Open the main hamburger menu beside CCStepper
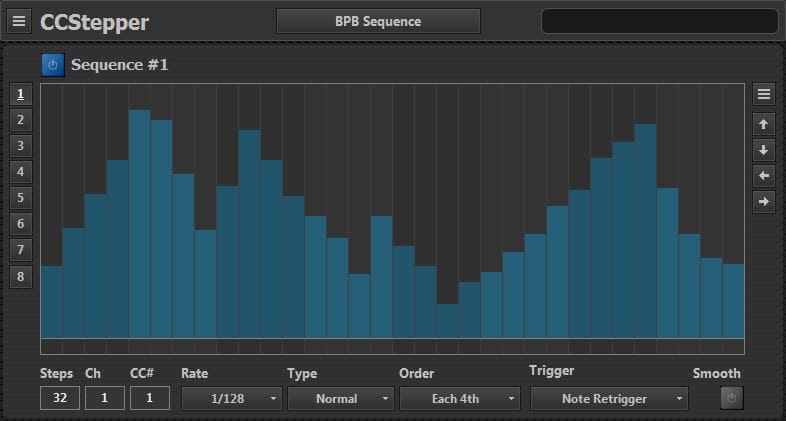Image resolution: width=786 pixels, height=421 pixels. (21, 21)
